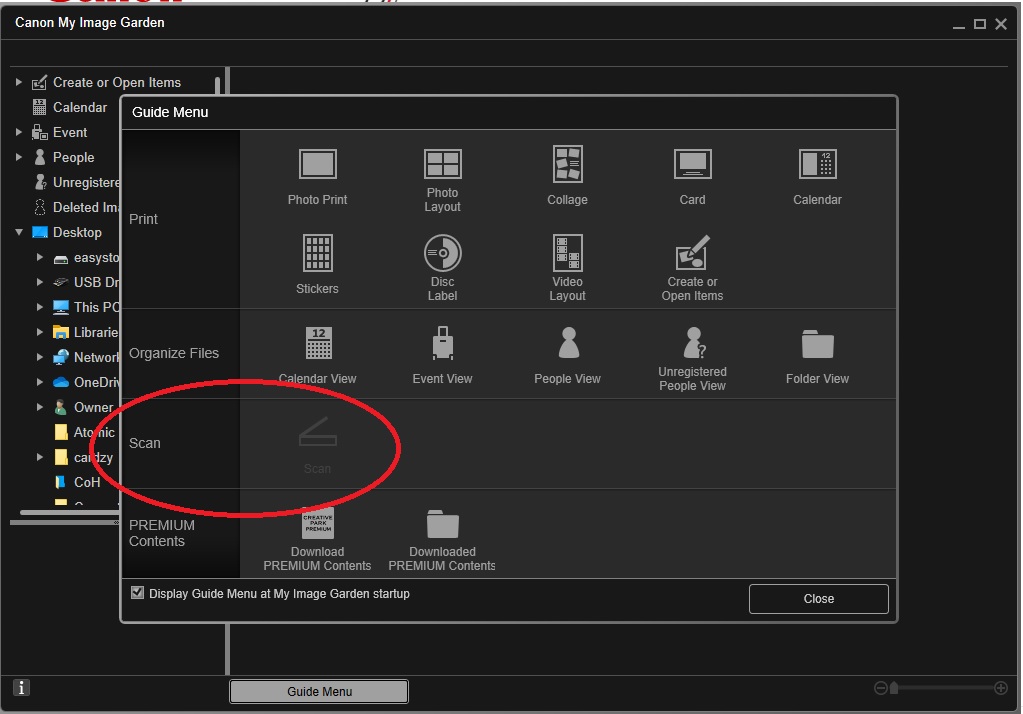Open the Card creation icon
The image size is (1023, 714).
tap(692, 166)
